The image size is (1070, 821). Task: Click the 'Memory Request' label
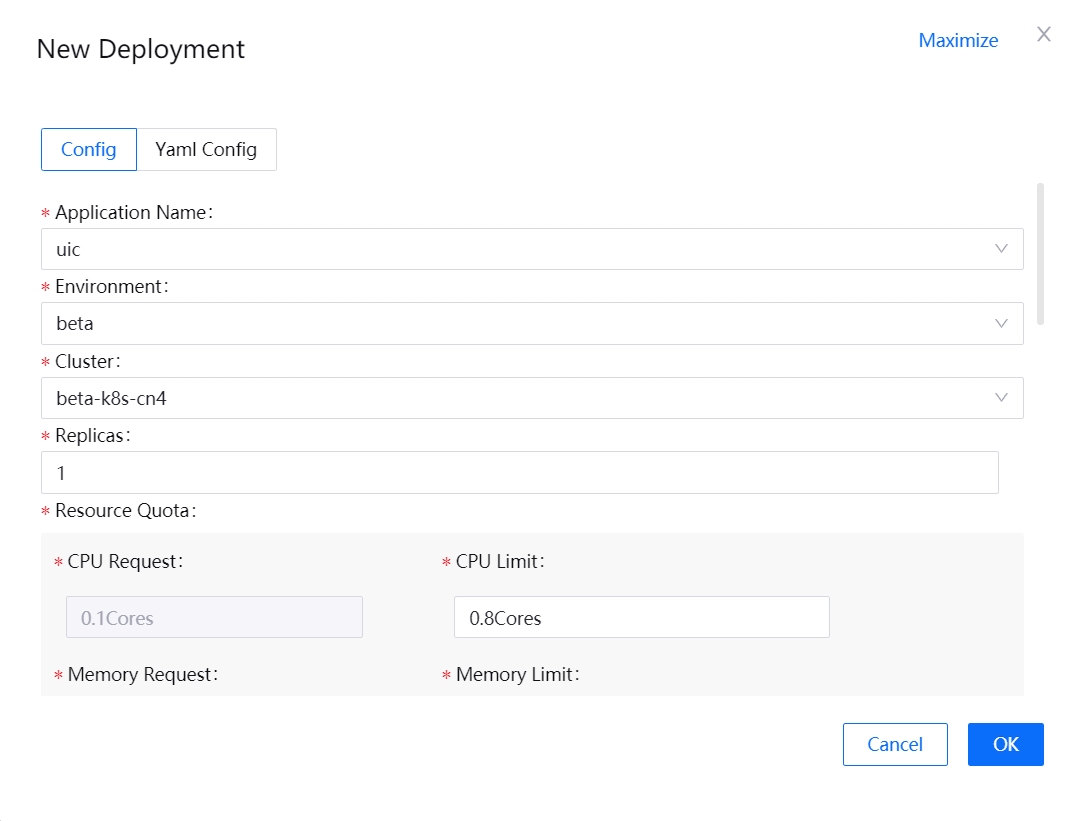[141, 675]
